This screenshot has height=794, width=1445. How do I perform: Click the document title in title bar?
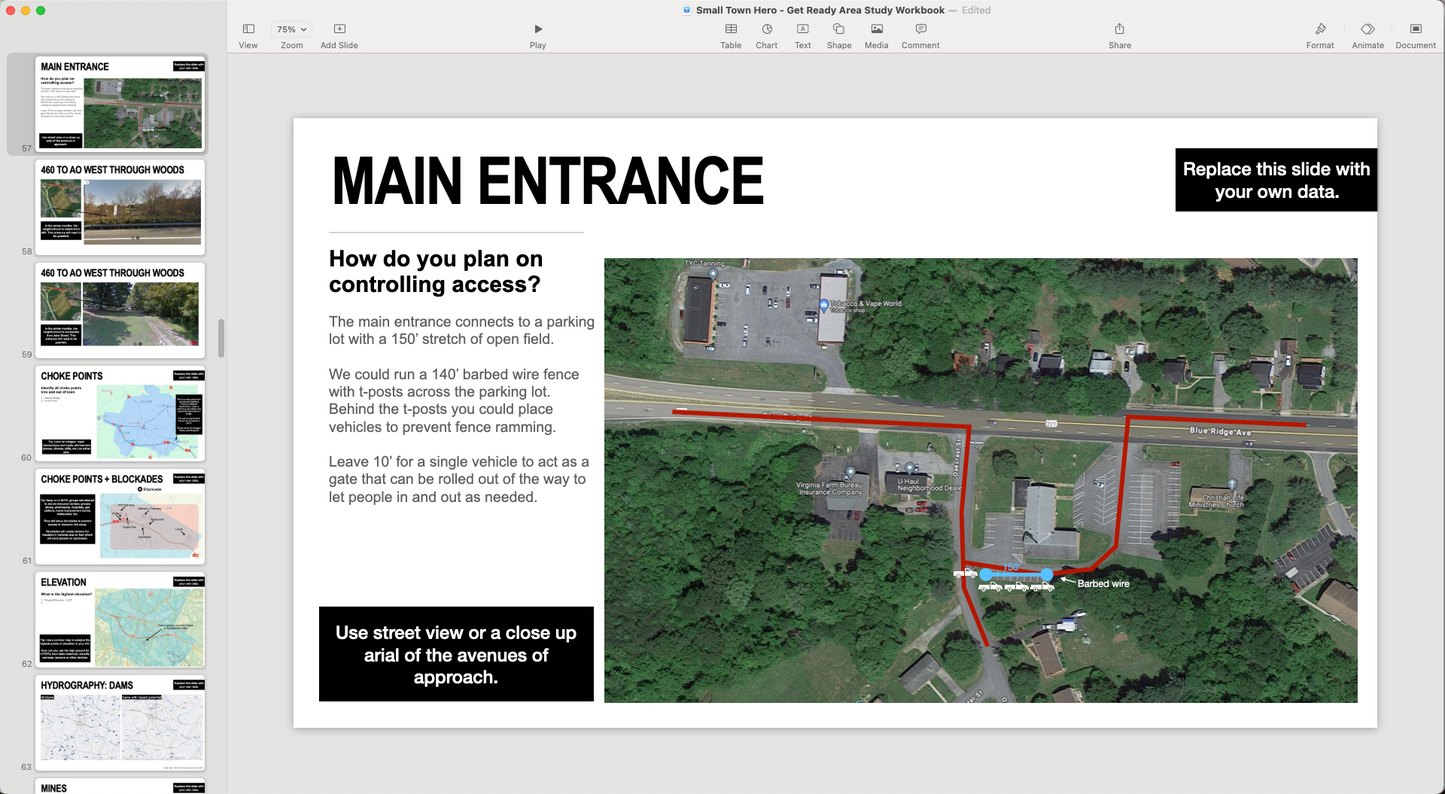[x=820, y=10]
